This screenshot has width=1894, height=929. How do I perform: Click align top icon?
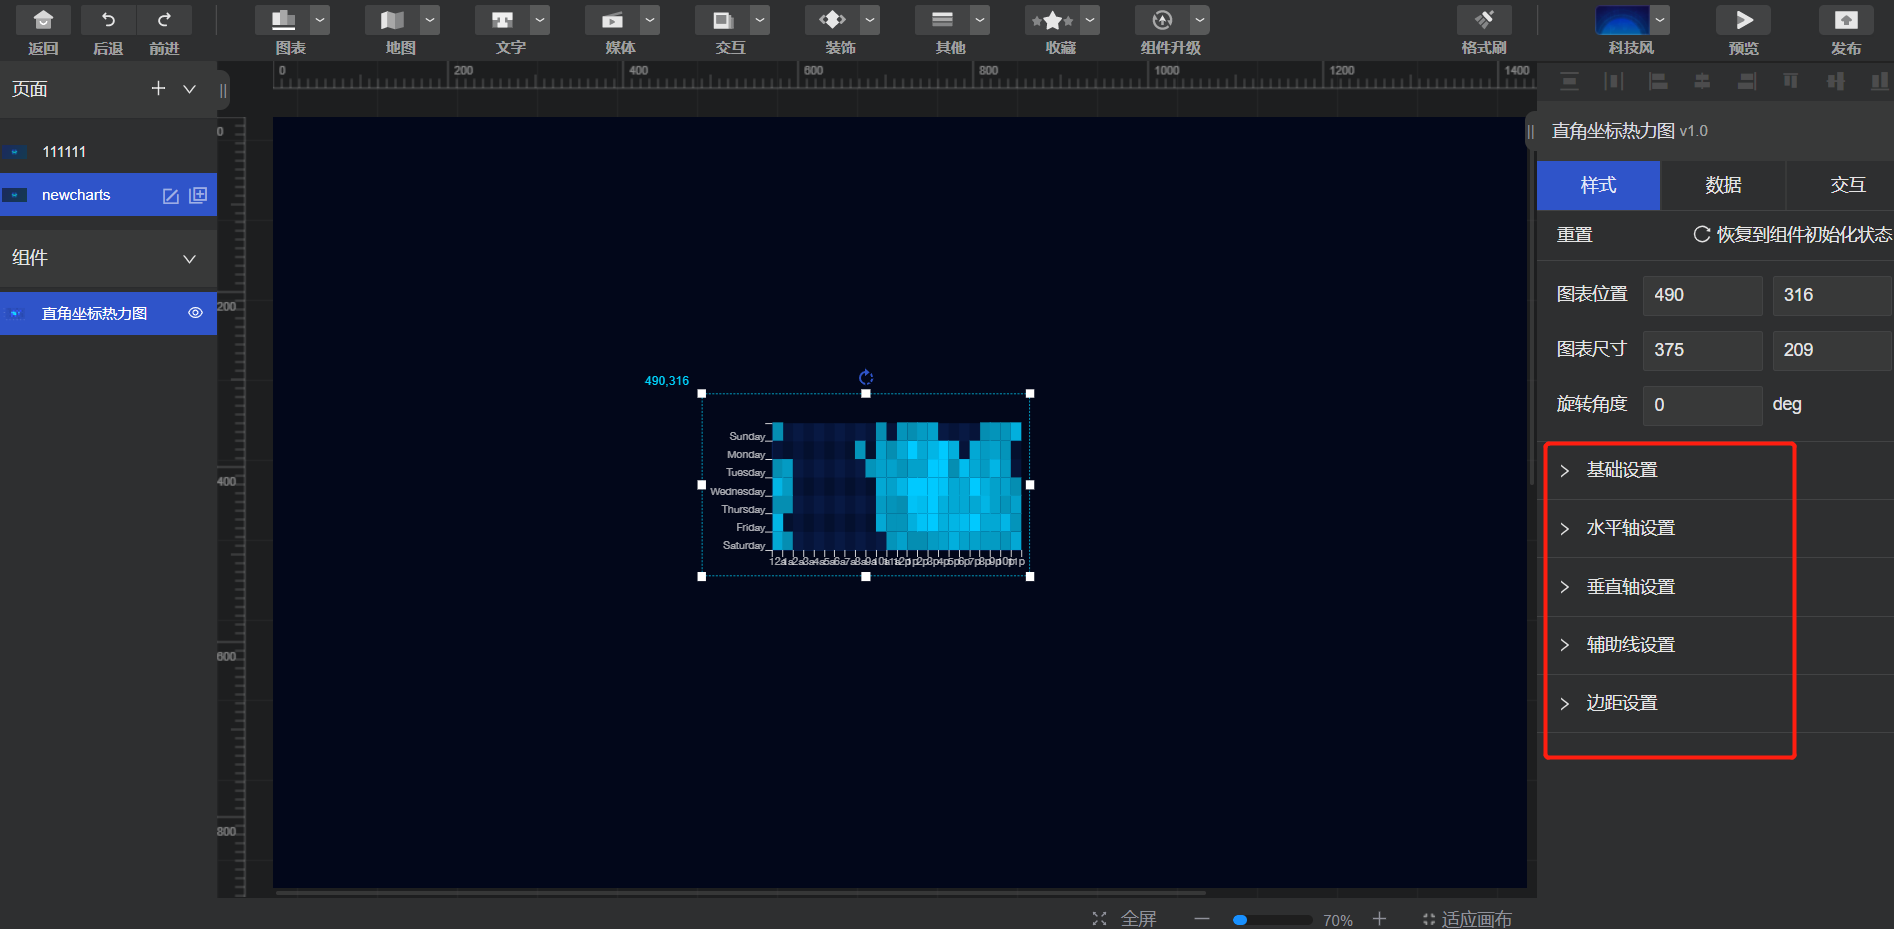(1791, 81)
